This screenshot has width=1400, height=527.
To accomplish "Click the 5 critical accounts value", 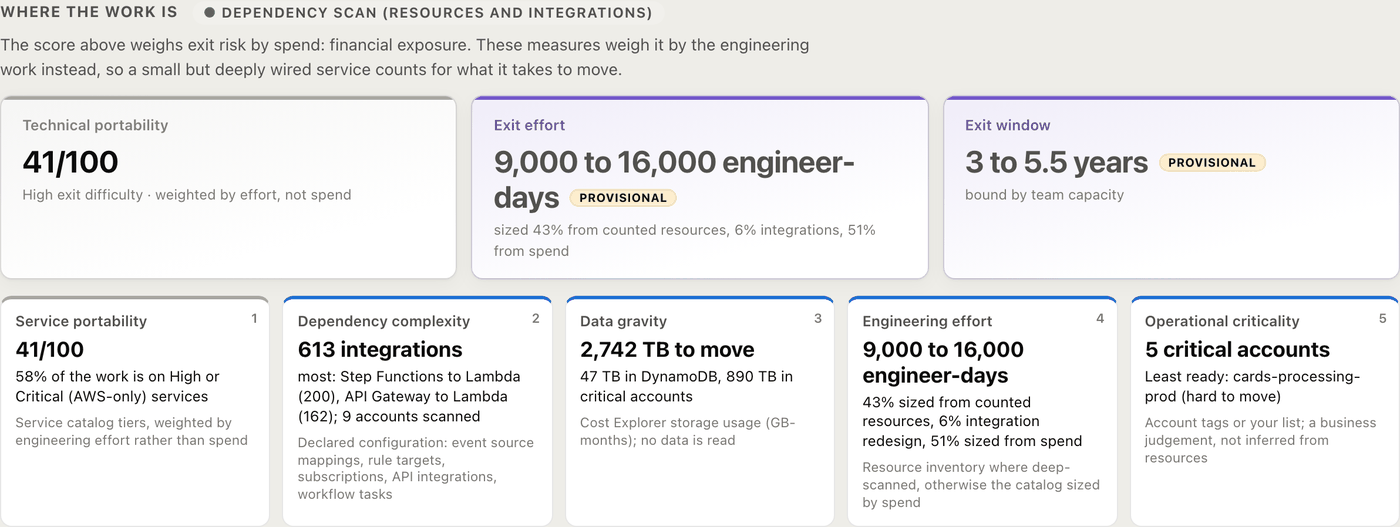I will 1237,349.
